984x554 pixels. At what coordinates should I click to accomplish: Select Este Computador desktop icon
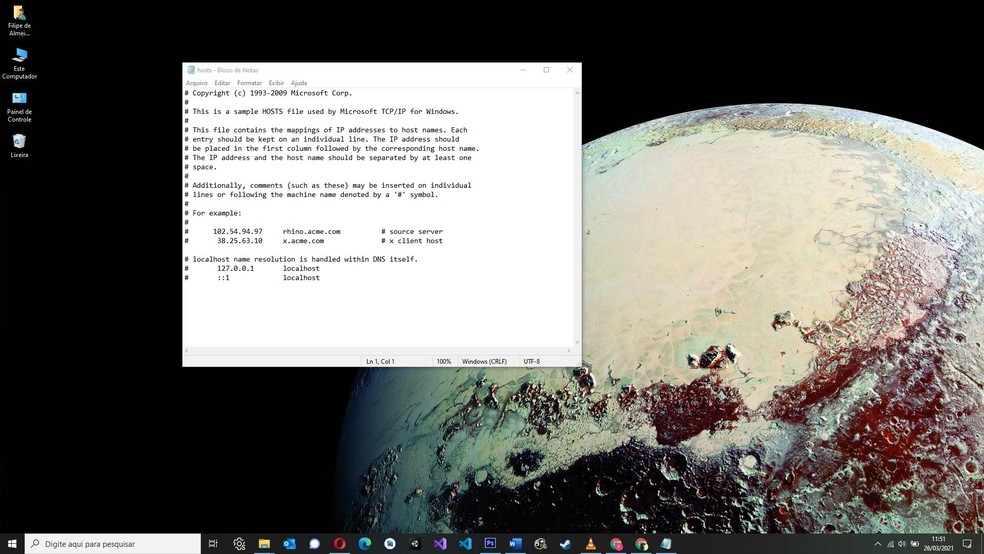(x=19, y=63)
